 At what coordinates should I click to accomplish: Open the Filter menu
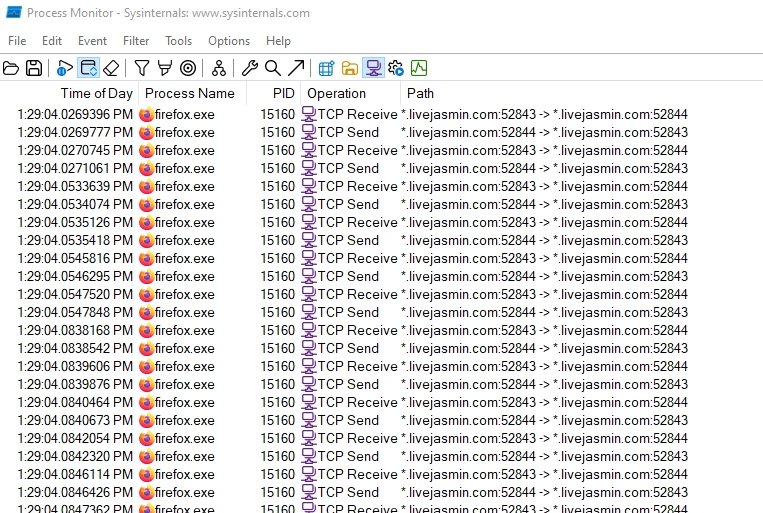(x=136, y=41)
